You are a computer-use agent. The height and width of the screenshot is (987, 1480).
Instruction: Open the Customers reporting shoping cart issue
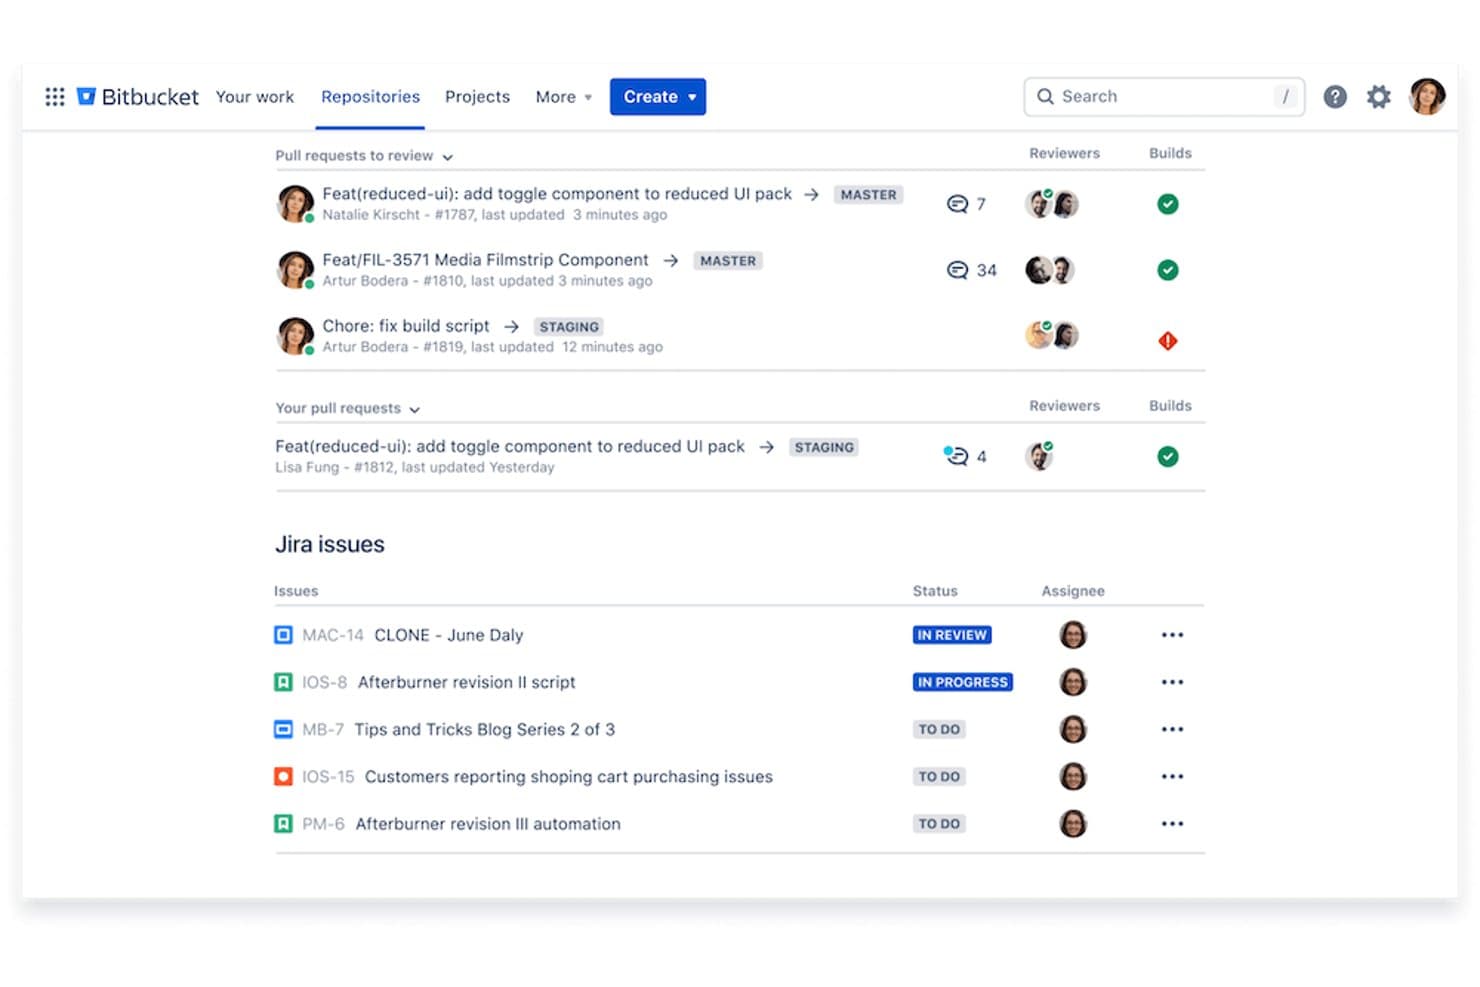(569, 776)
